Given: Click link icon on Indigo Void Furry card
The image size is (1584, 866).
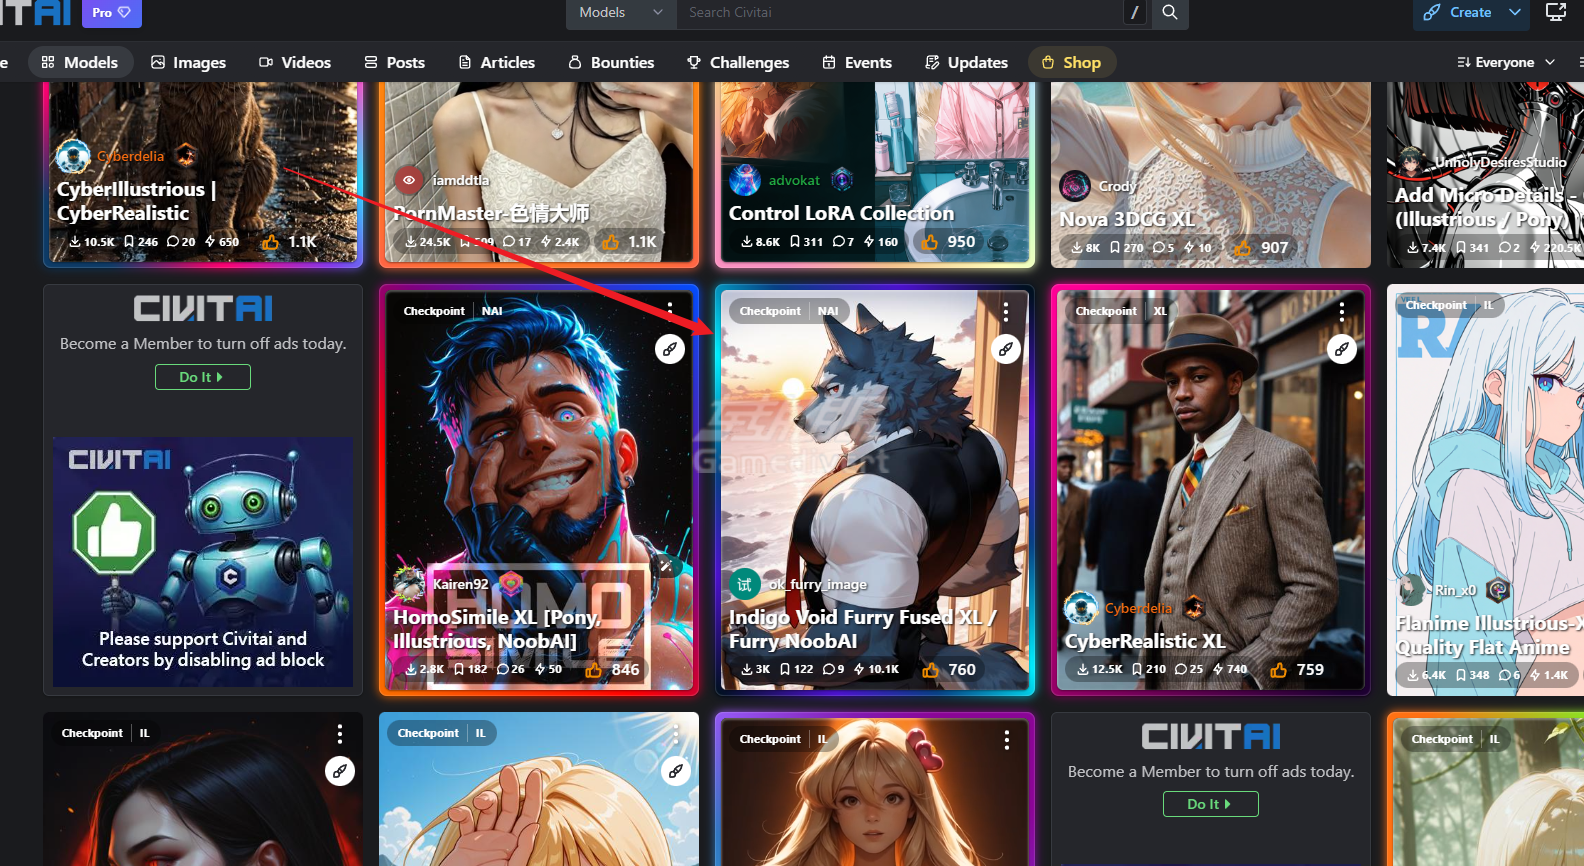Looking at the screenshot, I should click(x=1006, y=349).
